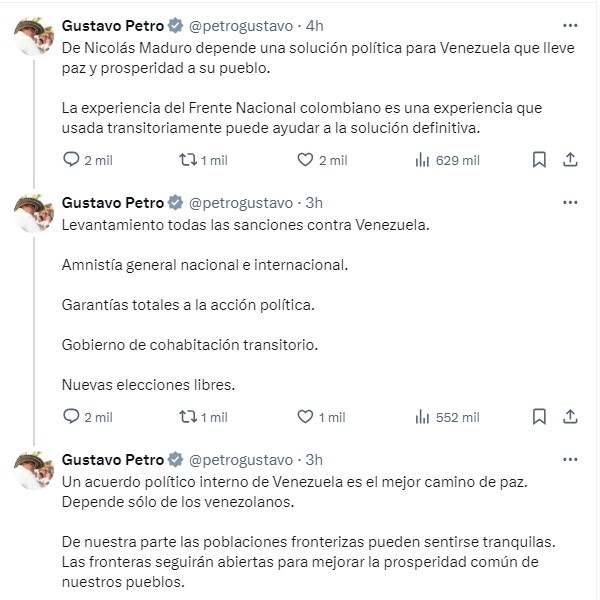Image resolution: width=600 pixels, height=600 pixels.
Task: View analytics showing 552 mil views
Action: click(447, 417)
